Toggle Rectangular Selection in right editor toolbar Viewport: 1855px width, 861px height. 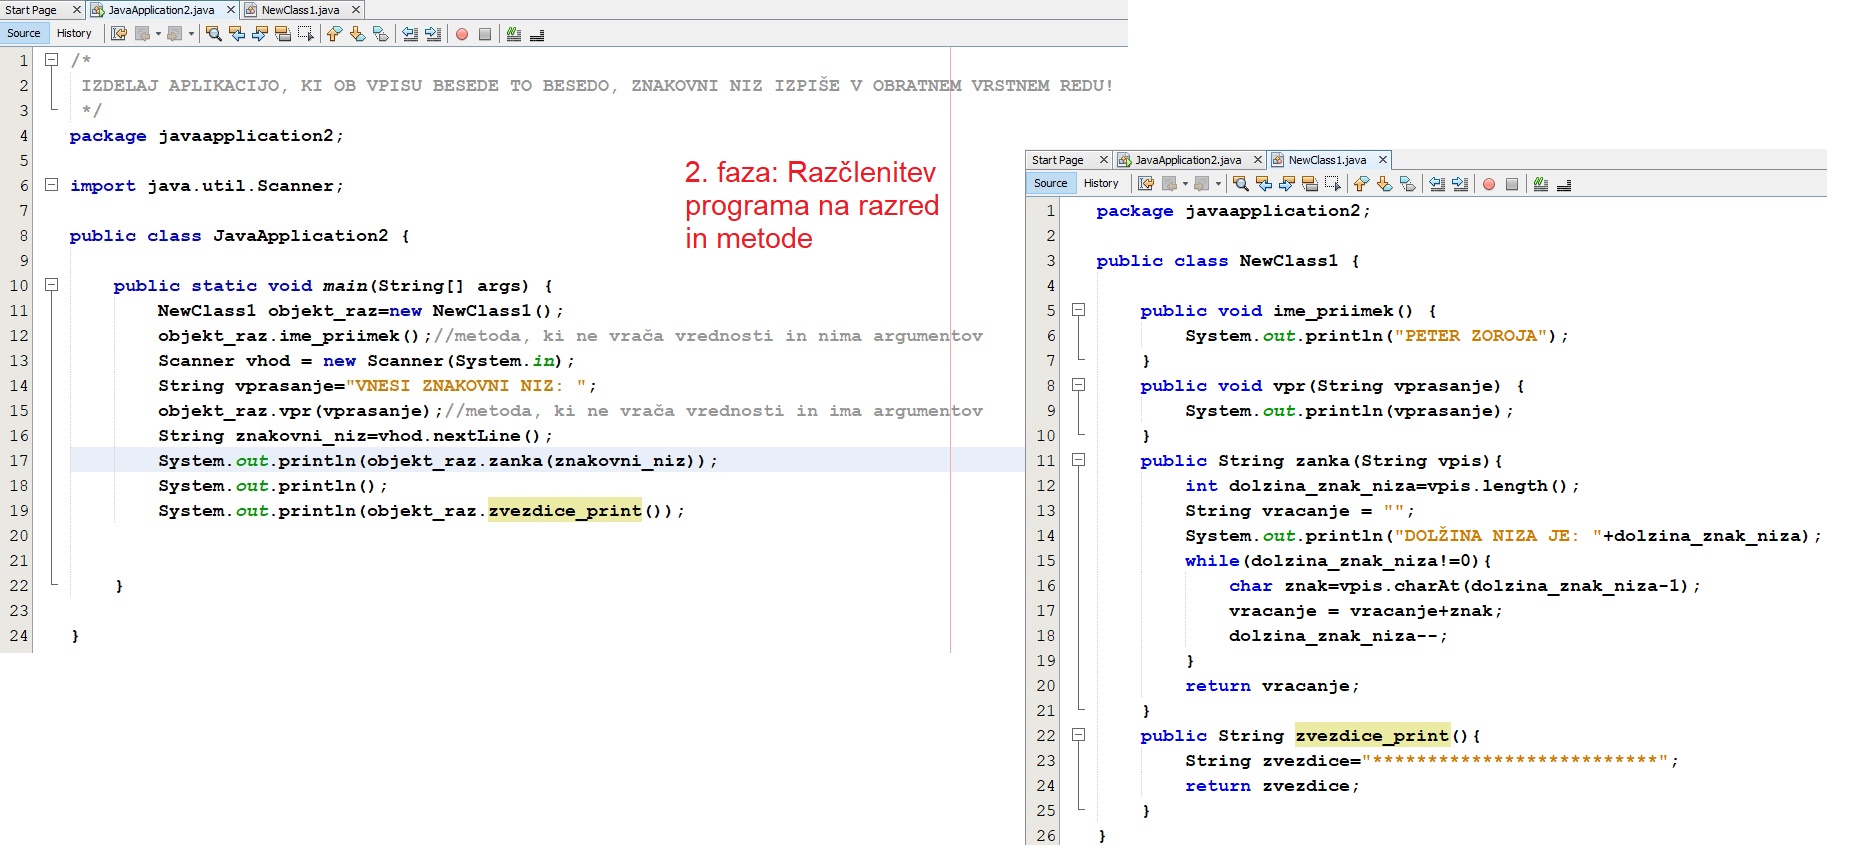1333,184
